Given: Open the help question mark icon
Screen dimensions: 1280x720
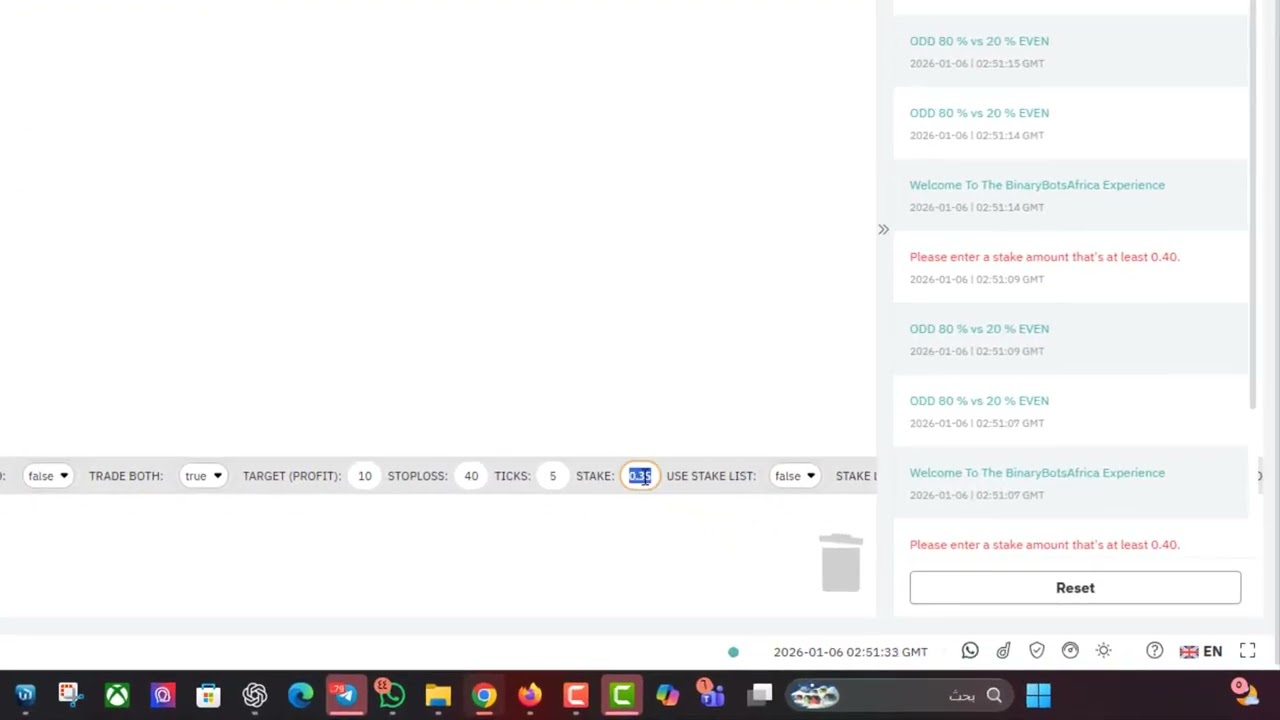Looking at the screenshot, I should [x=1155, y=651].
